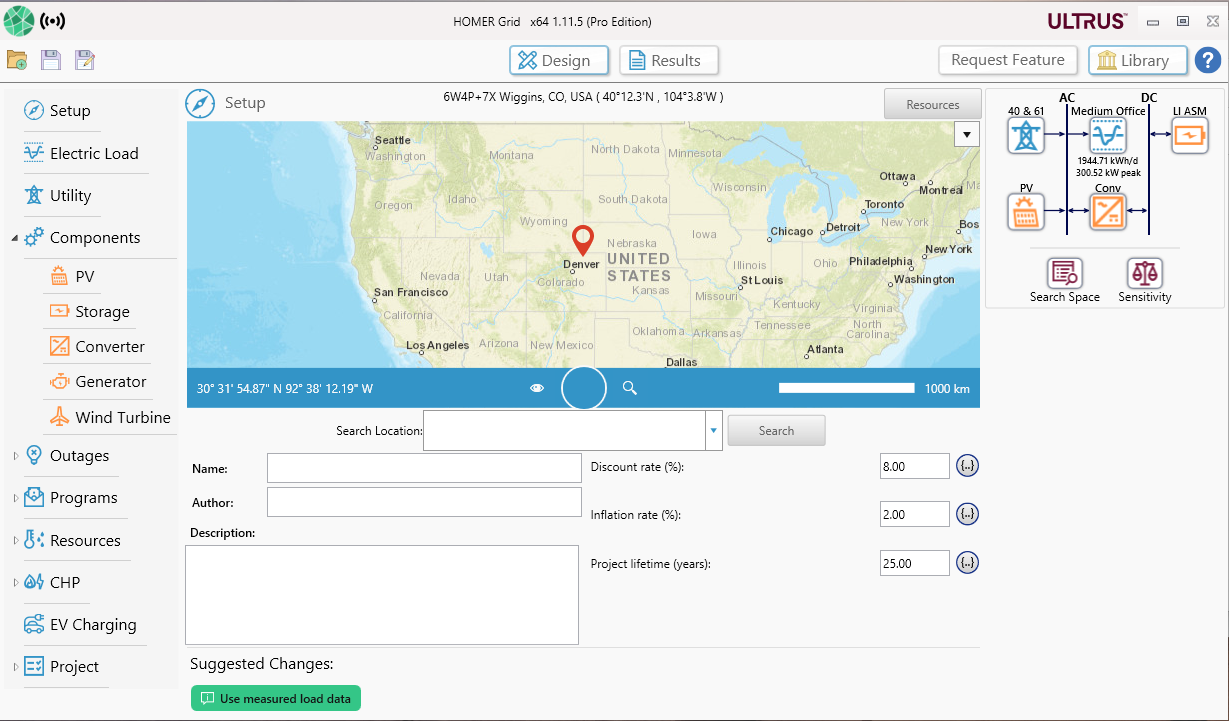1229x721 pixels.
Task: Click the Denver label on the map
Action: [x=581, y=265]
